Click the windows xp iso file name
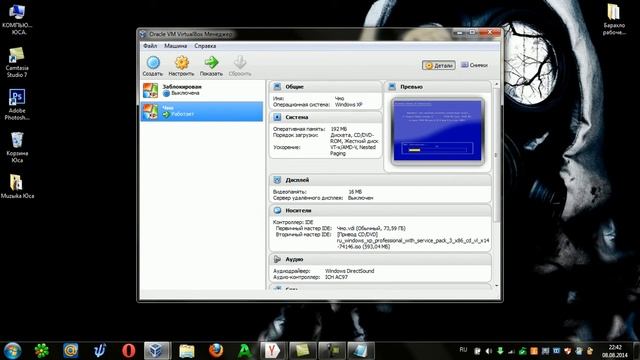The height and width of the screenshot is (360, 640). pyautogui.click(x=413, y=244)
